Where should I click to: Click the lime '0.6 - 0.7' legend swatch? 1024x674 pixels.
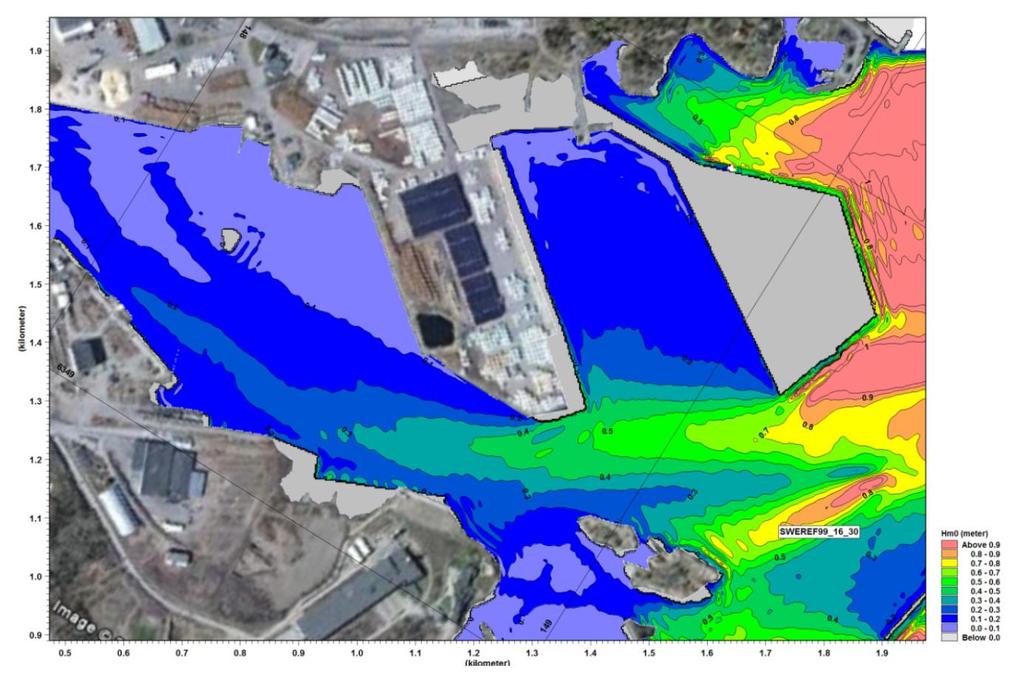coord(948,572)
